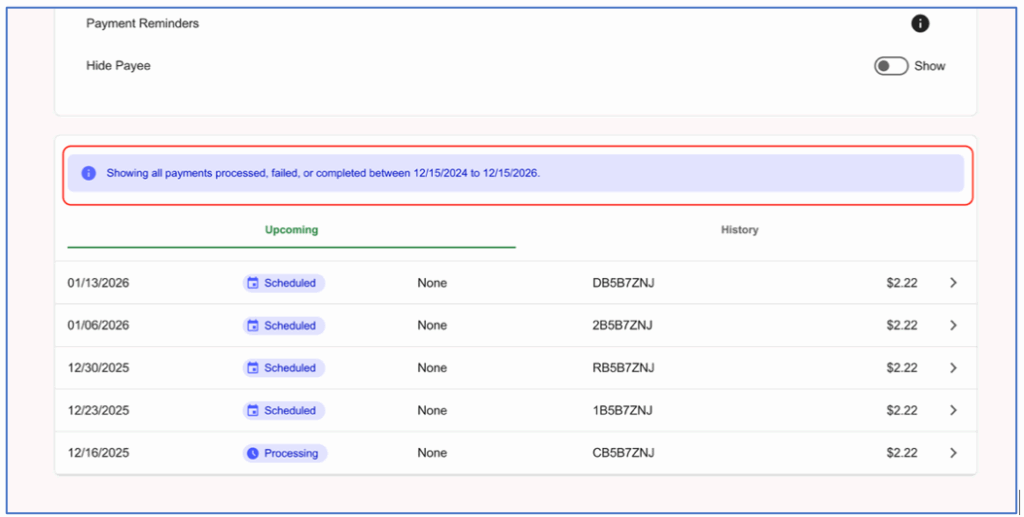Click the info icon in date range banner
Image resolution: width=1024 pixels, height=517 pixels.
(88, 173)
